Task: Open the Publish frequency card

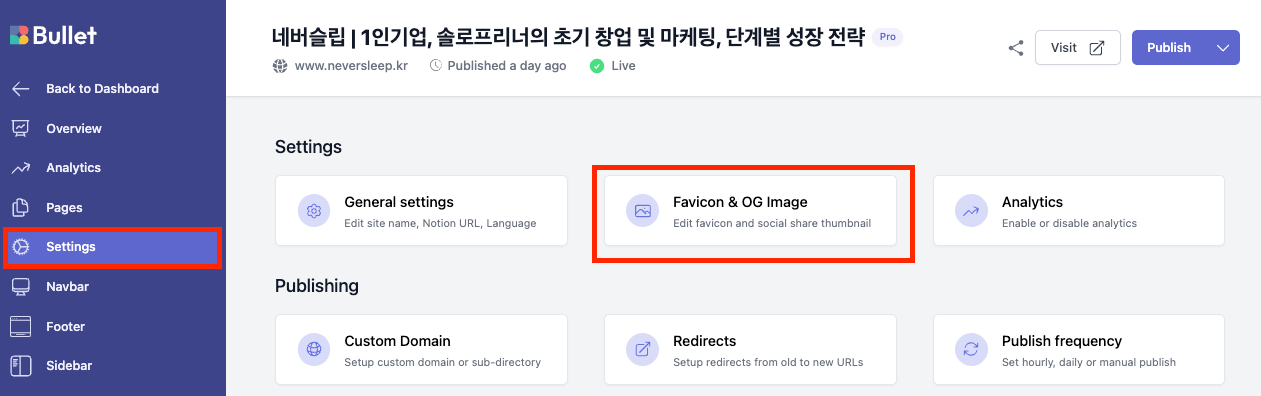Action: tap(1079, 350)
